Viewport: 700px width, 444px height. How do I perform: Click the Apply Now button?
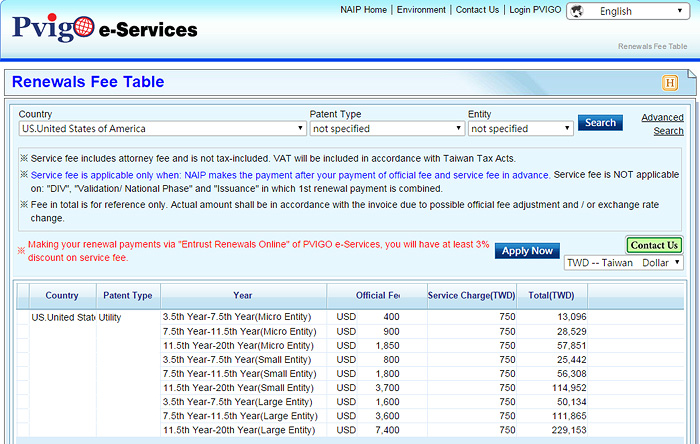point(527,251)
